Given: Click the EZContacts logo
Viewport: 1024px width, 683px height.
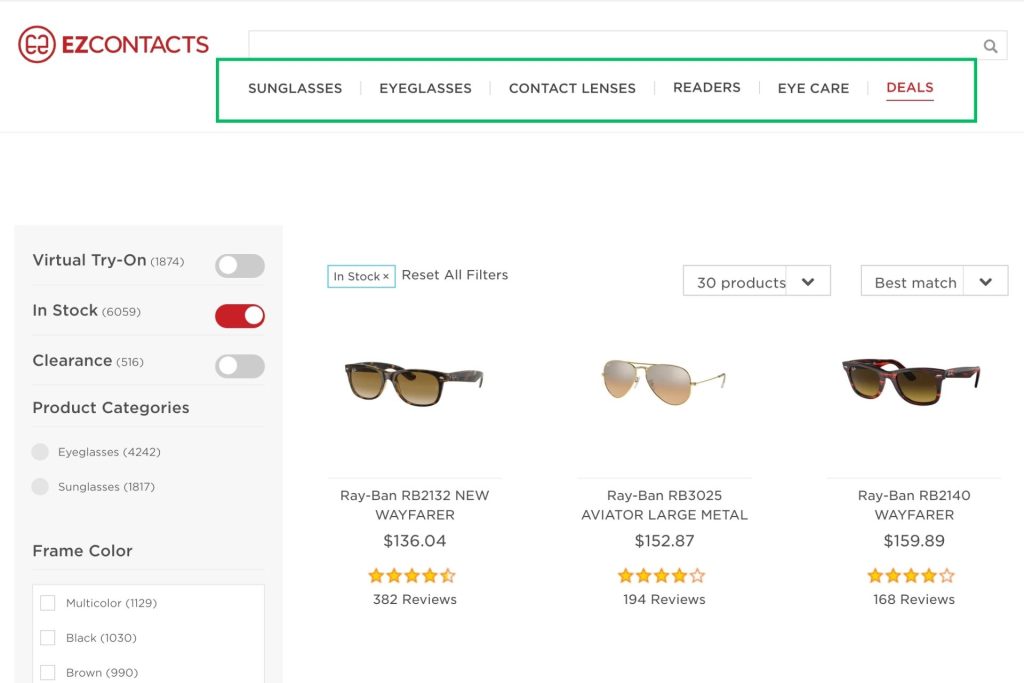Looking at the screenshot, I should 114,44.
